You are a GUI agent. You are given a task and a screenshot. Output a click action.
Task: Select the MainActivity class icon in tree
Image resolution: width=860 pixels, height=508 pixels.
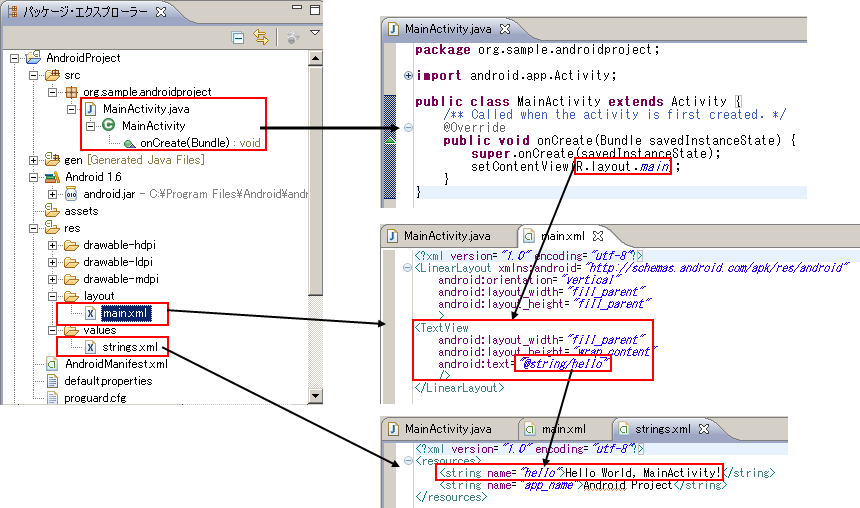pos(109,126)
